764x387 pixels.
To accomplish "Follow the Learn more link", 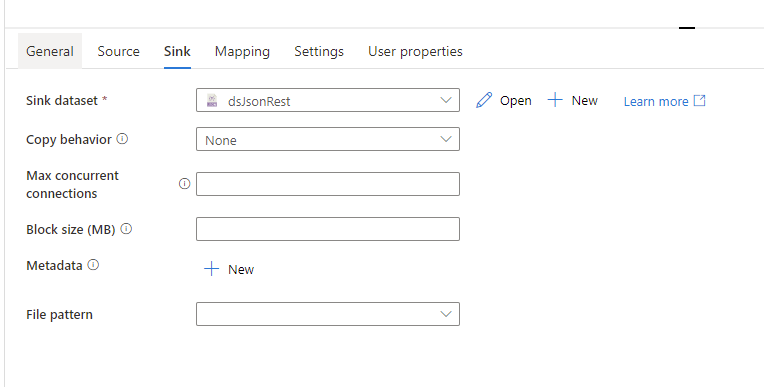I will [656, 101].
